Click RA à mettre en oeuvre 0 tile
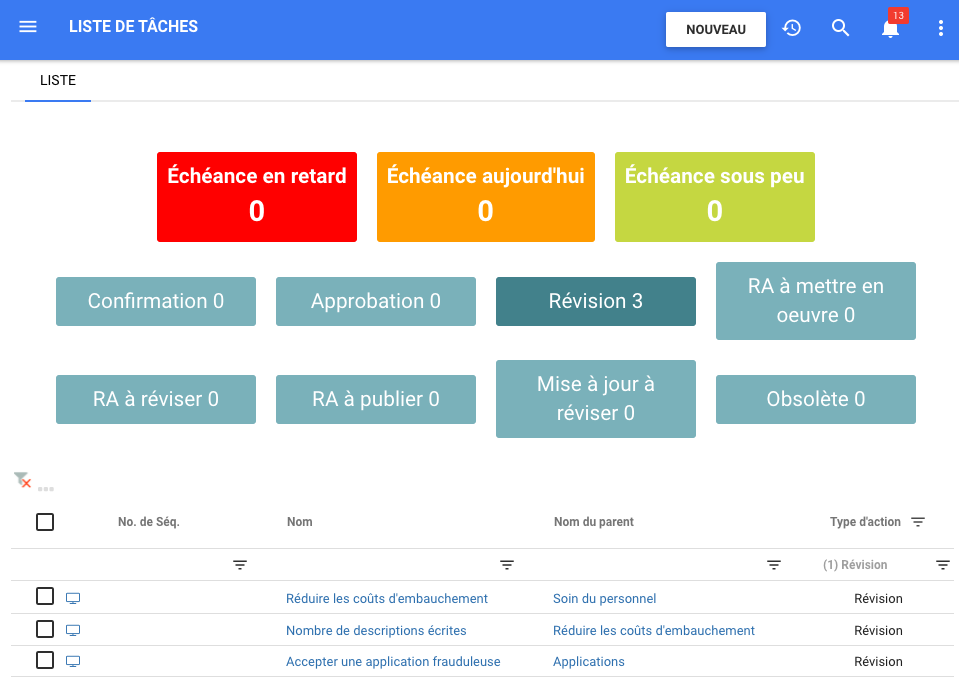959x684 pixels. click(816, 301)
